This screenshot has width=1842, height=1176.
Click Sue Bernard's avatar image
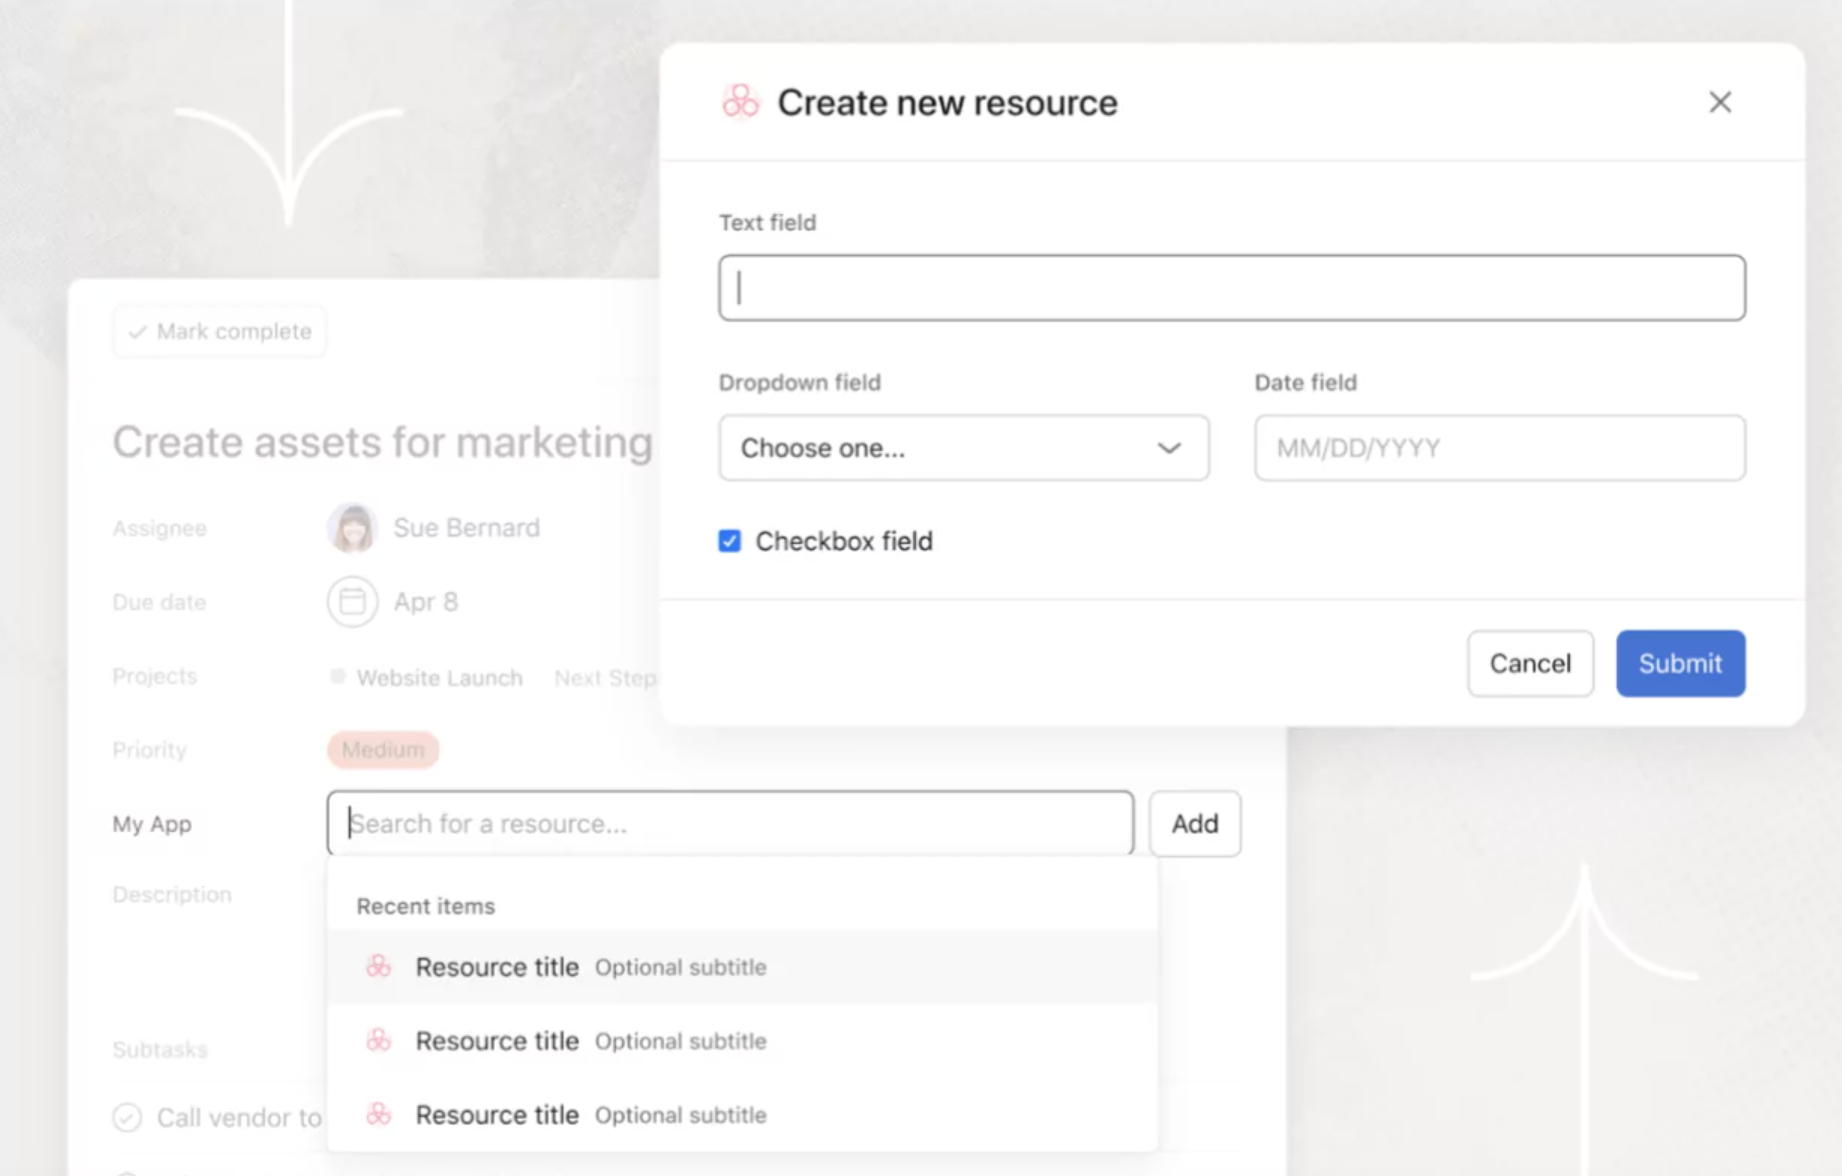[352, 528]
